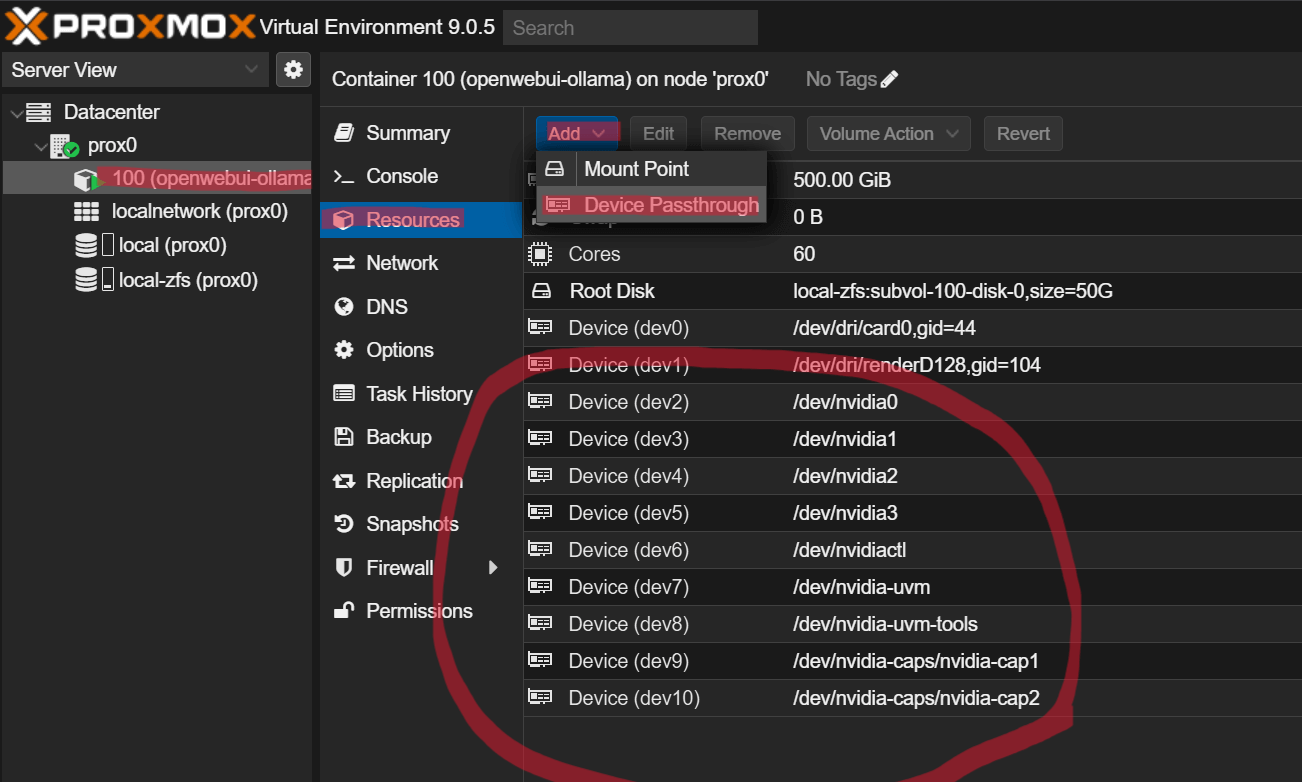Screen dimensions: 1302x782
Task: Select the local-zfs (prox0) storage icon
Action: click(x=87, y=280)
